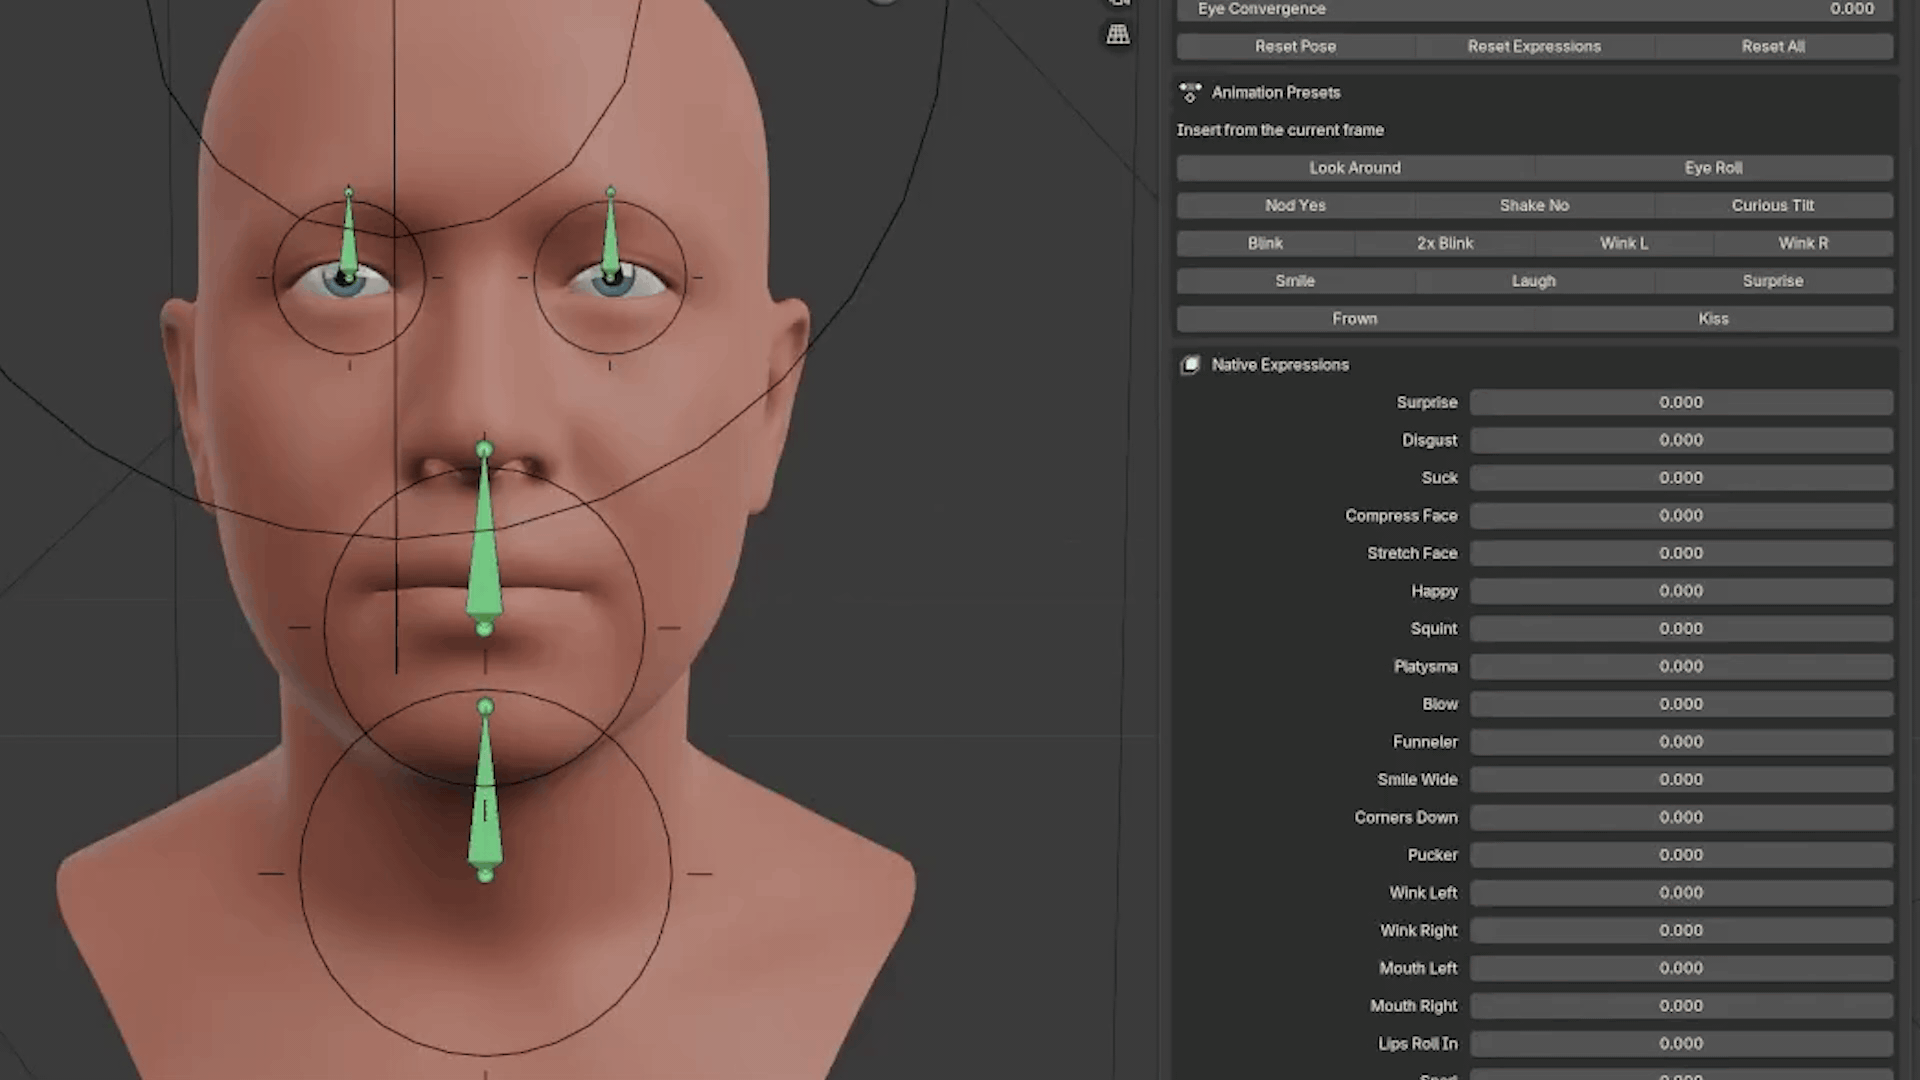Toggle perspective/orthographic grid icon in viewport
This screenshot has height=1080, width=1920.
click(1118, 35)
